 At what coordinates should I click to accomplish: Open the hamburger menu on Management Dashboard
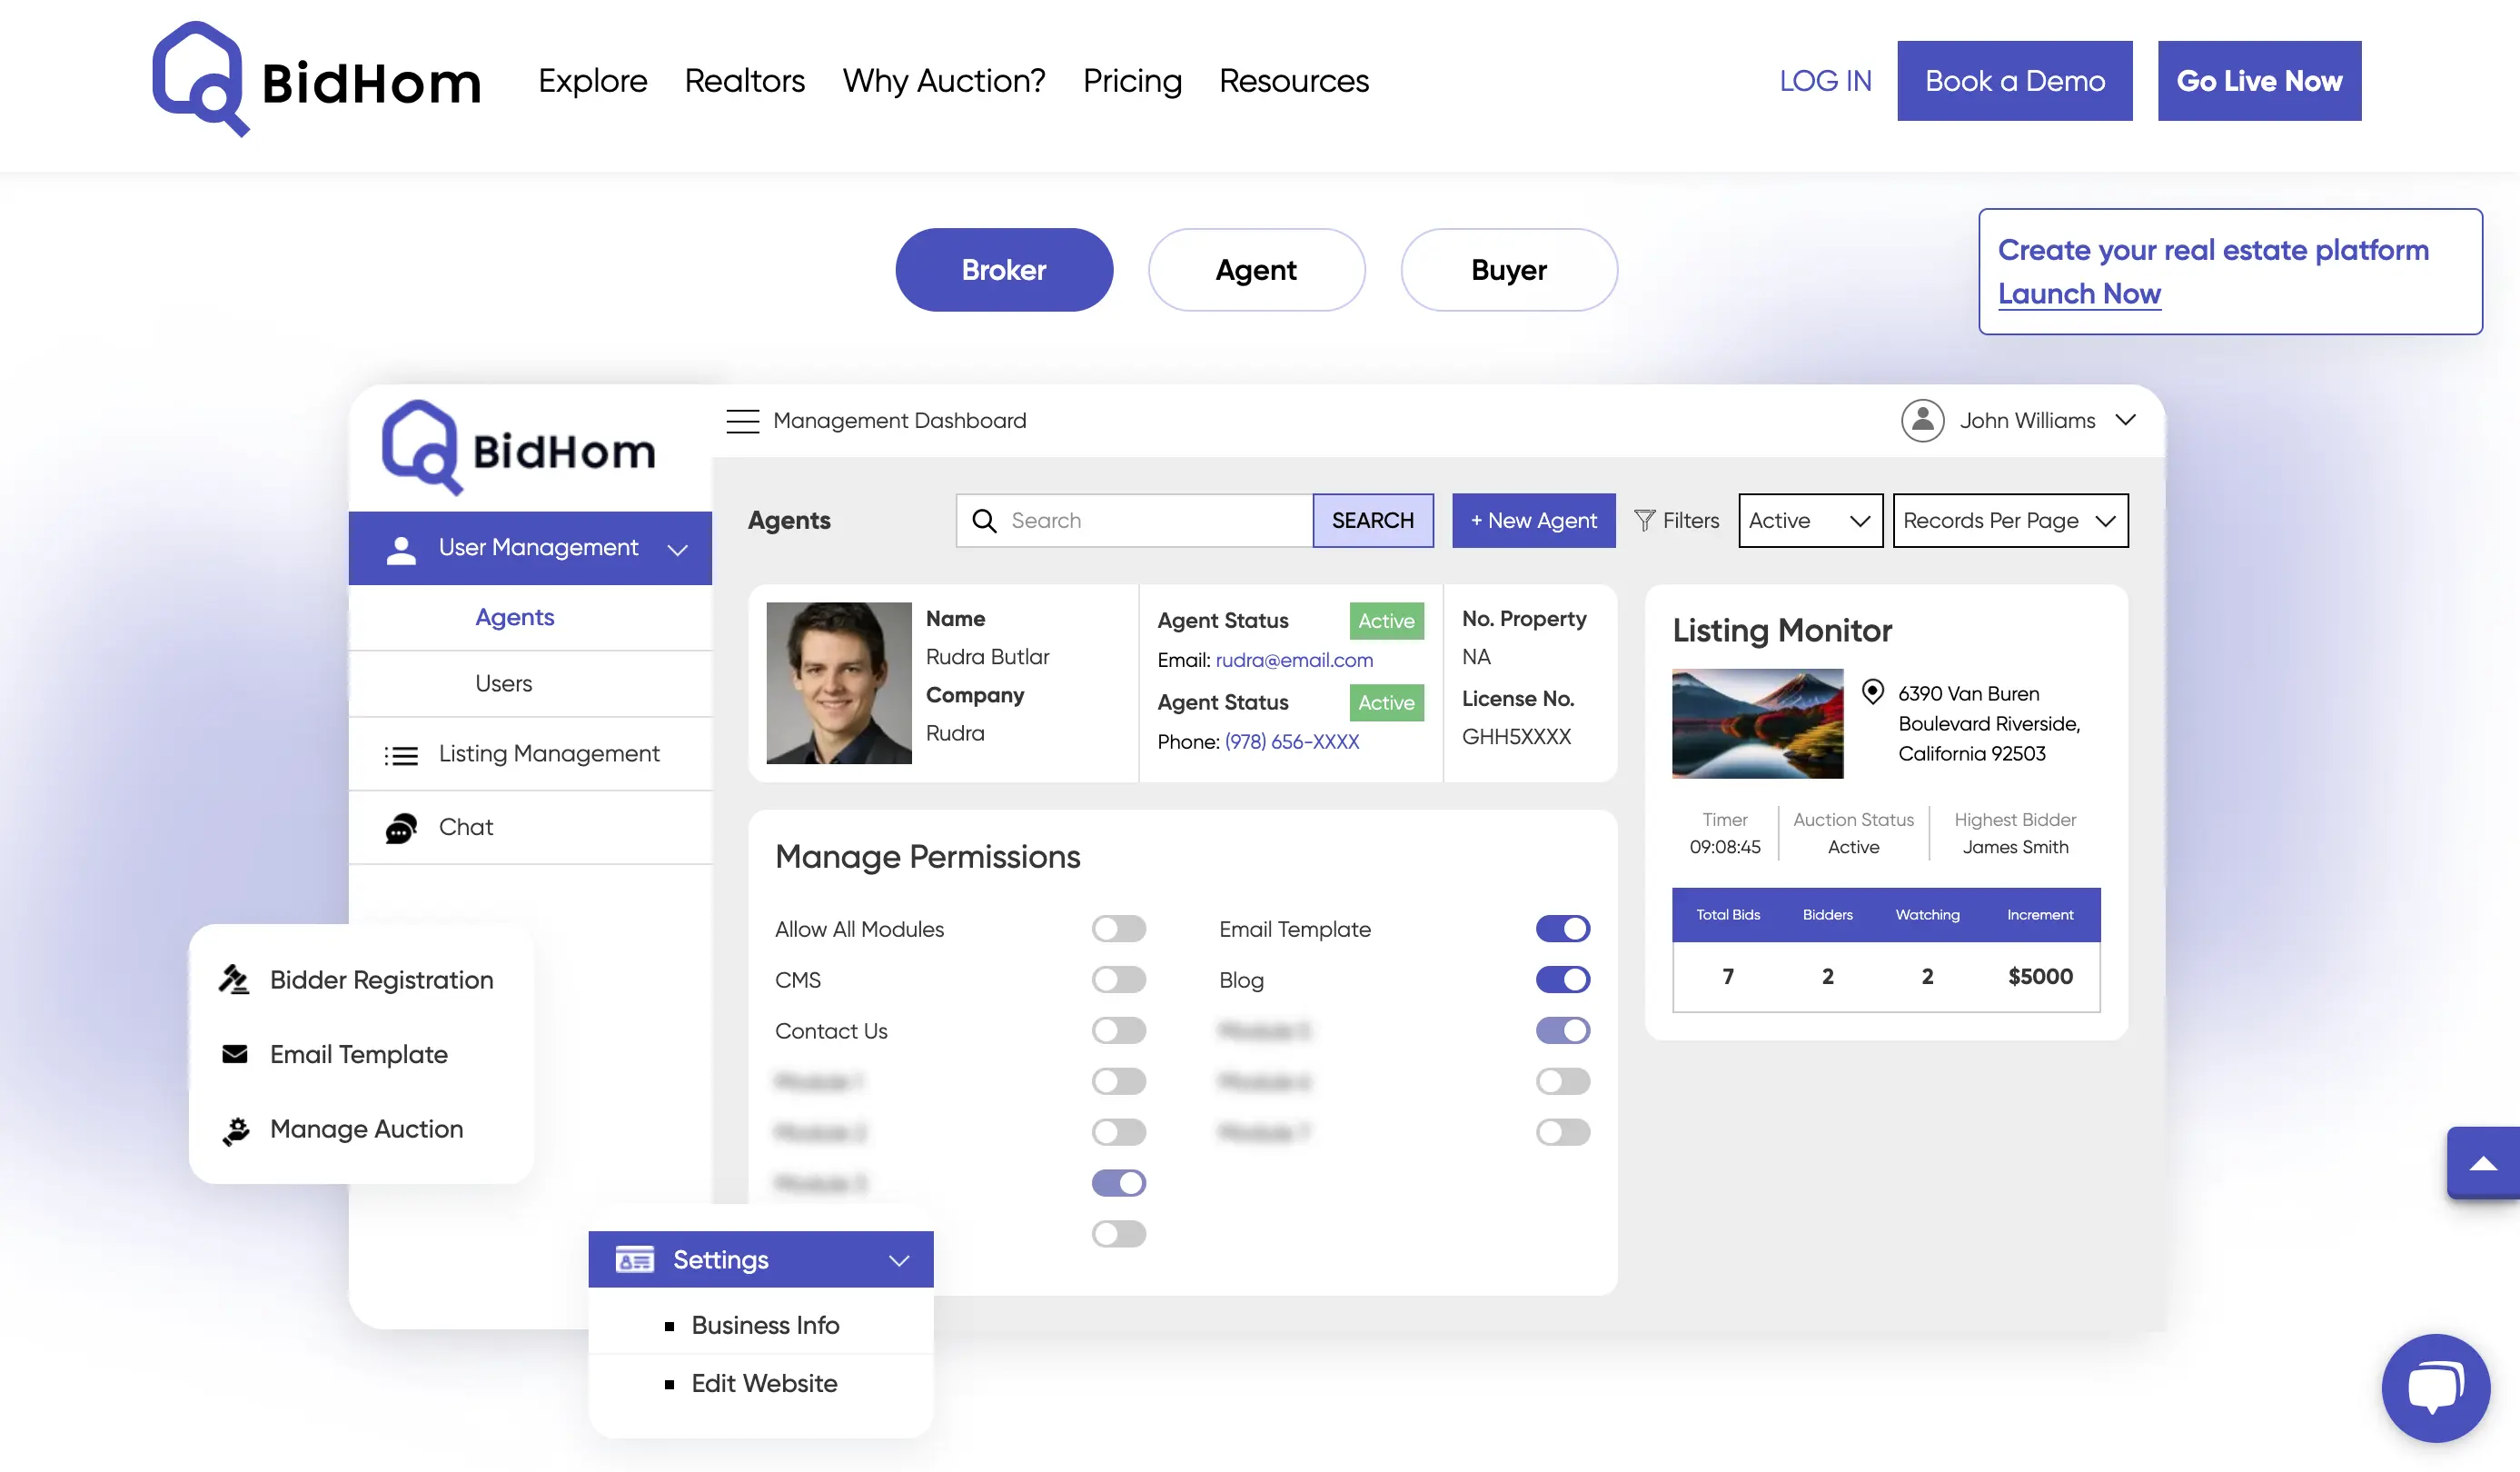(x=743, y=421)
